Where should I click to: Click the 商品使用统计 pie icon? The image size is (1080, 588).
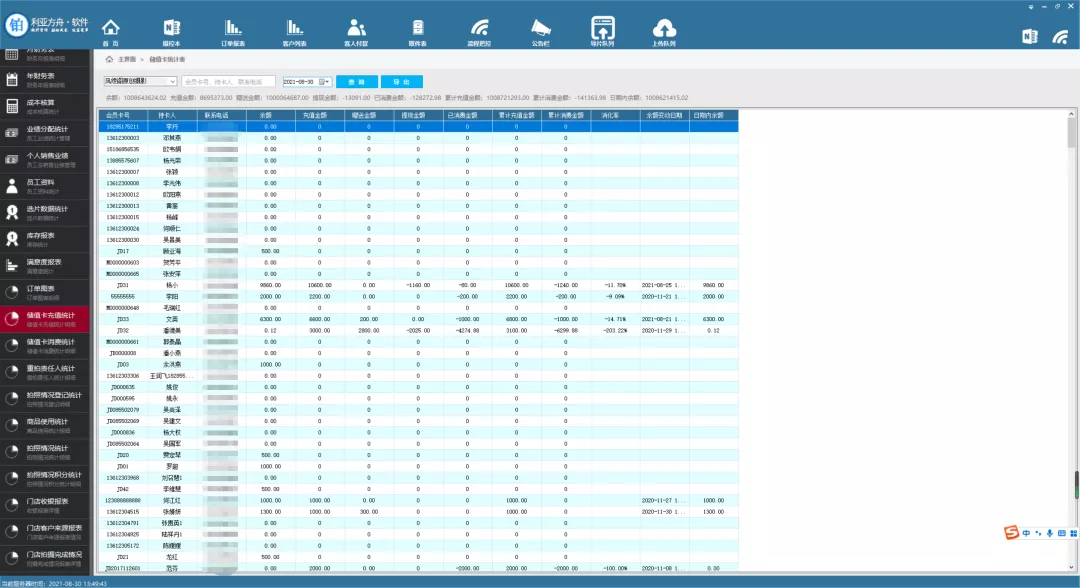12,426
